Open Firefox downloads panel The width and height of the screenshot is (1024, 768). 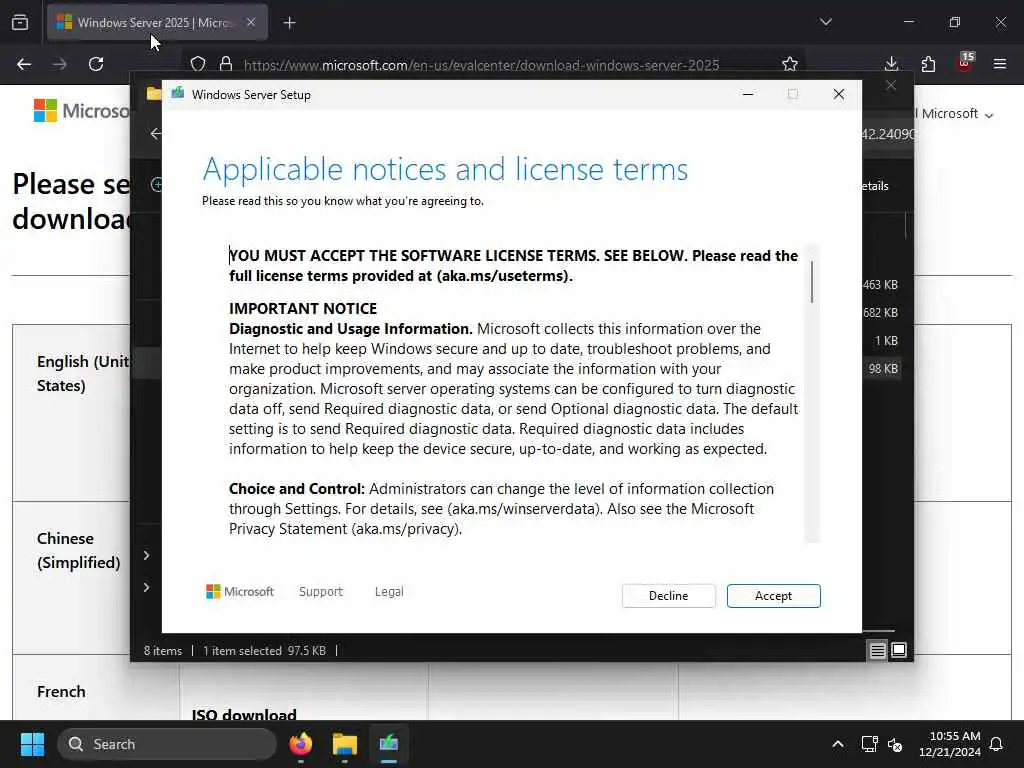click(891, 64)
